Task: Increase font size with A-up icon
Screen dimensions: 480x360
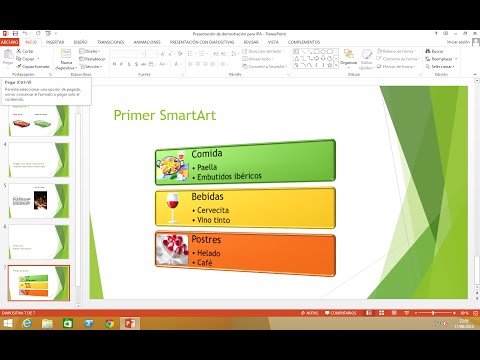Action: 163,54
